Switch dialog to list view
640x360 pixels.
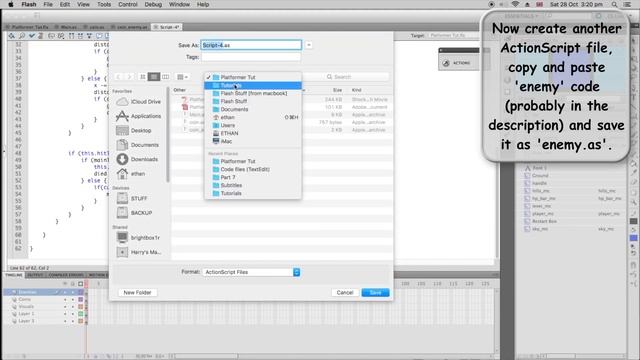[154, 77]
